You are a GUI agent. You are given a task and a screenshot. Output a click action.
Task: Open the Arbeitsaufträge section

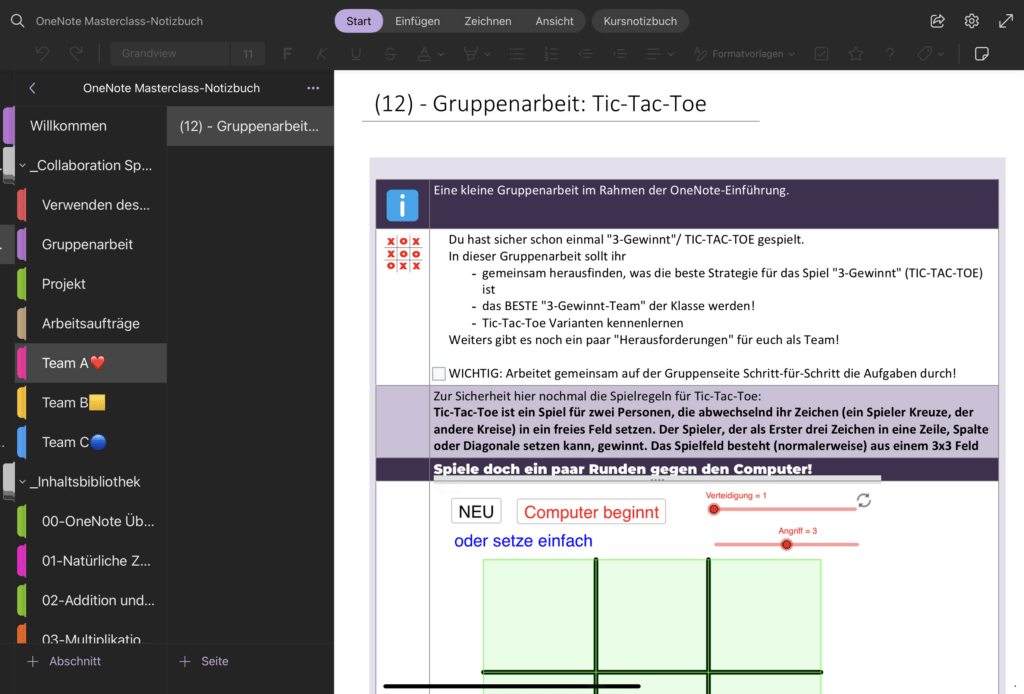(91, 323)
